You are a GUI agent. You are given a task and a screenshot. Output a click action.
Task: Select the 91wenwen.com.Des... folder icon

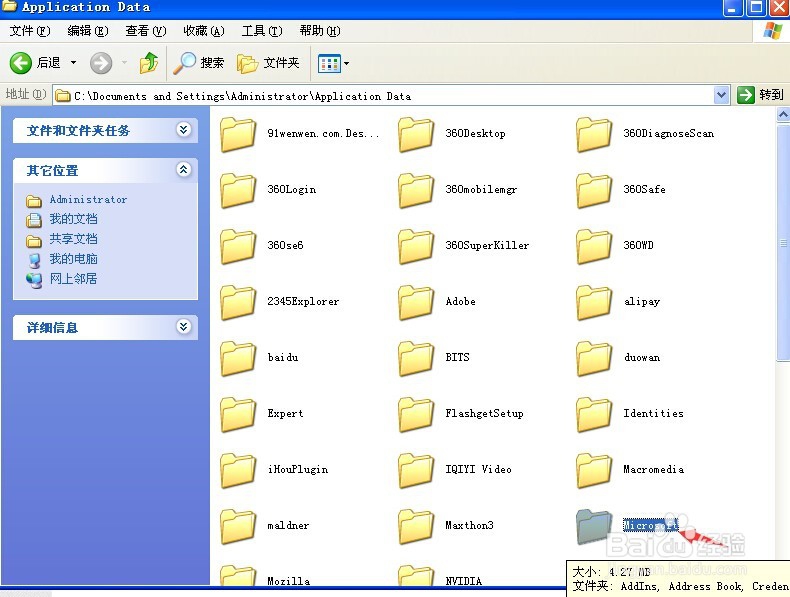point(238,134)
